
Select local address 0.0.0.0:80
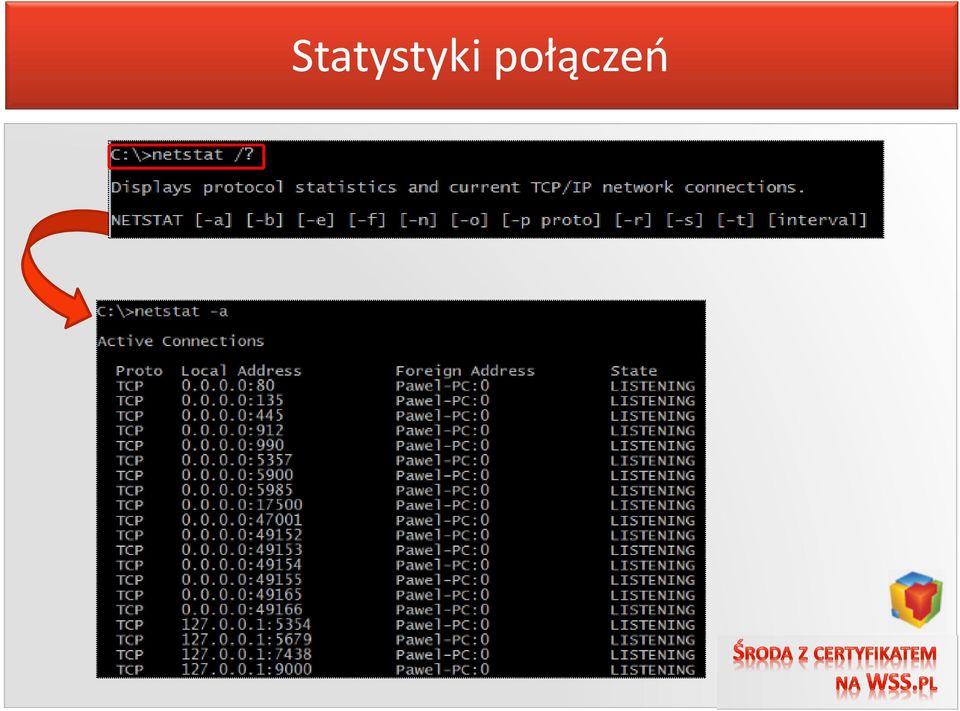[228, 386]
